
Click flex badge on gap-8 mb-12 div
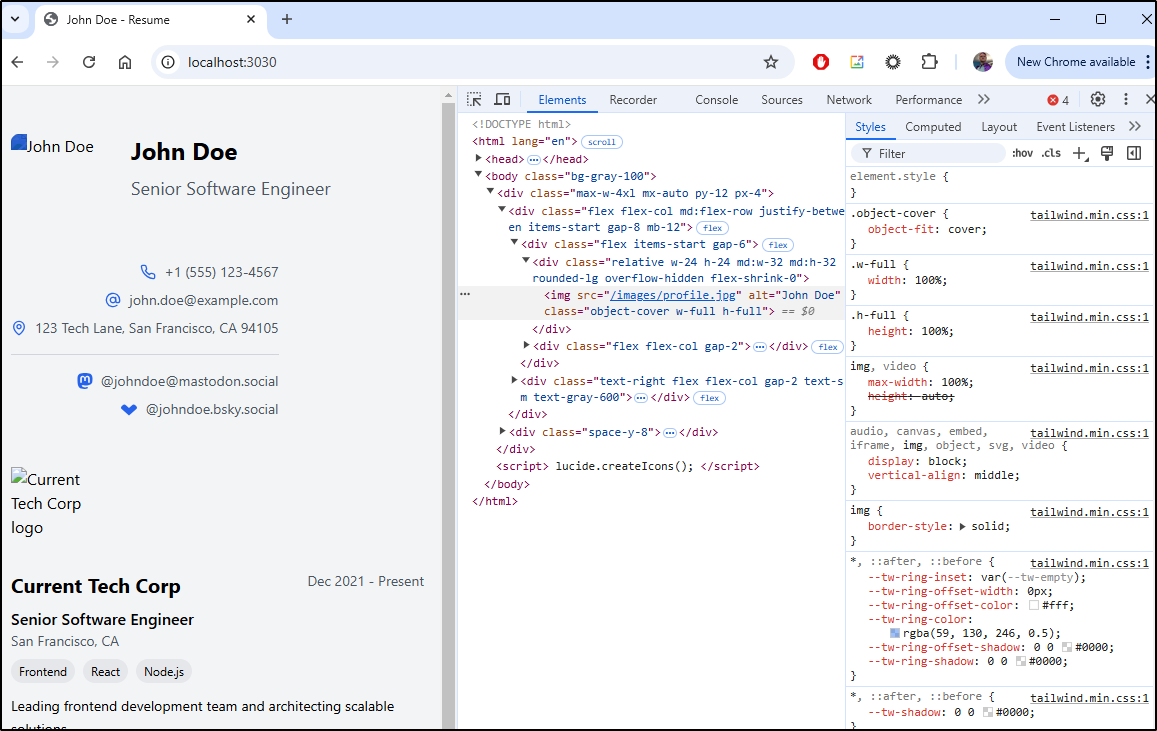point(712,228)
